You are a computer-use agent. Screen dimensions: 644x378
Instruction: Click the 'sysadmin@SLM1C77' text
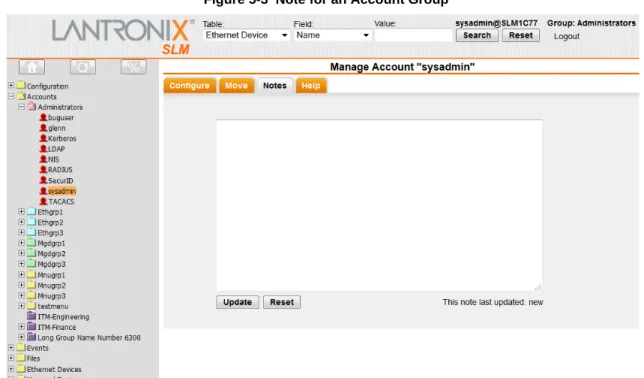coord(496,23)
